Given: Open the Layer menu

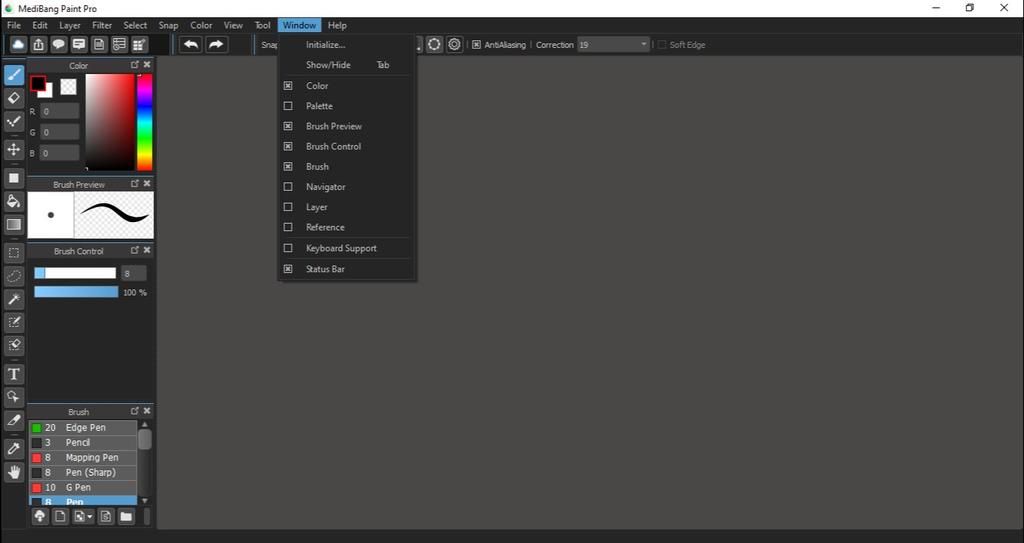Looking at the screenshot, I should click(x=70, y=25).
